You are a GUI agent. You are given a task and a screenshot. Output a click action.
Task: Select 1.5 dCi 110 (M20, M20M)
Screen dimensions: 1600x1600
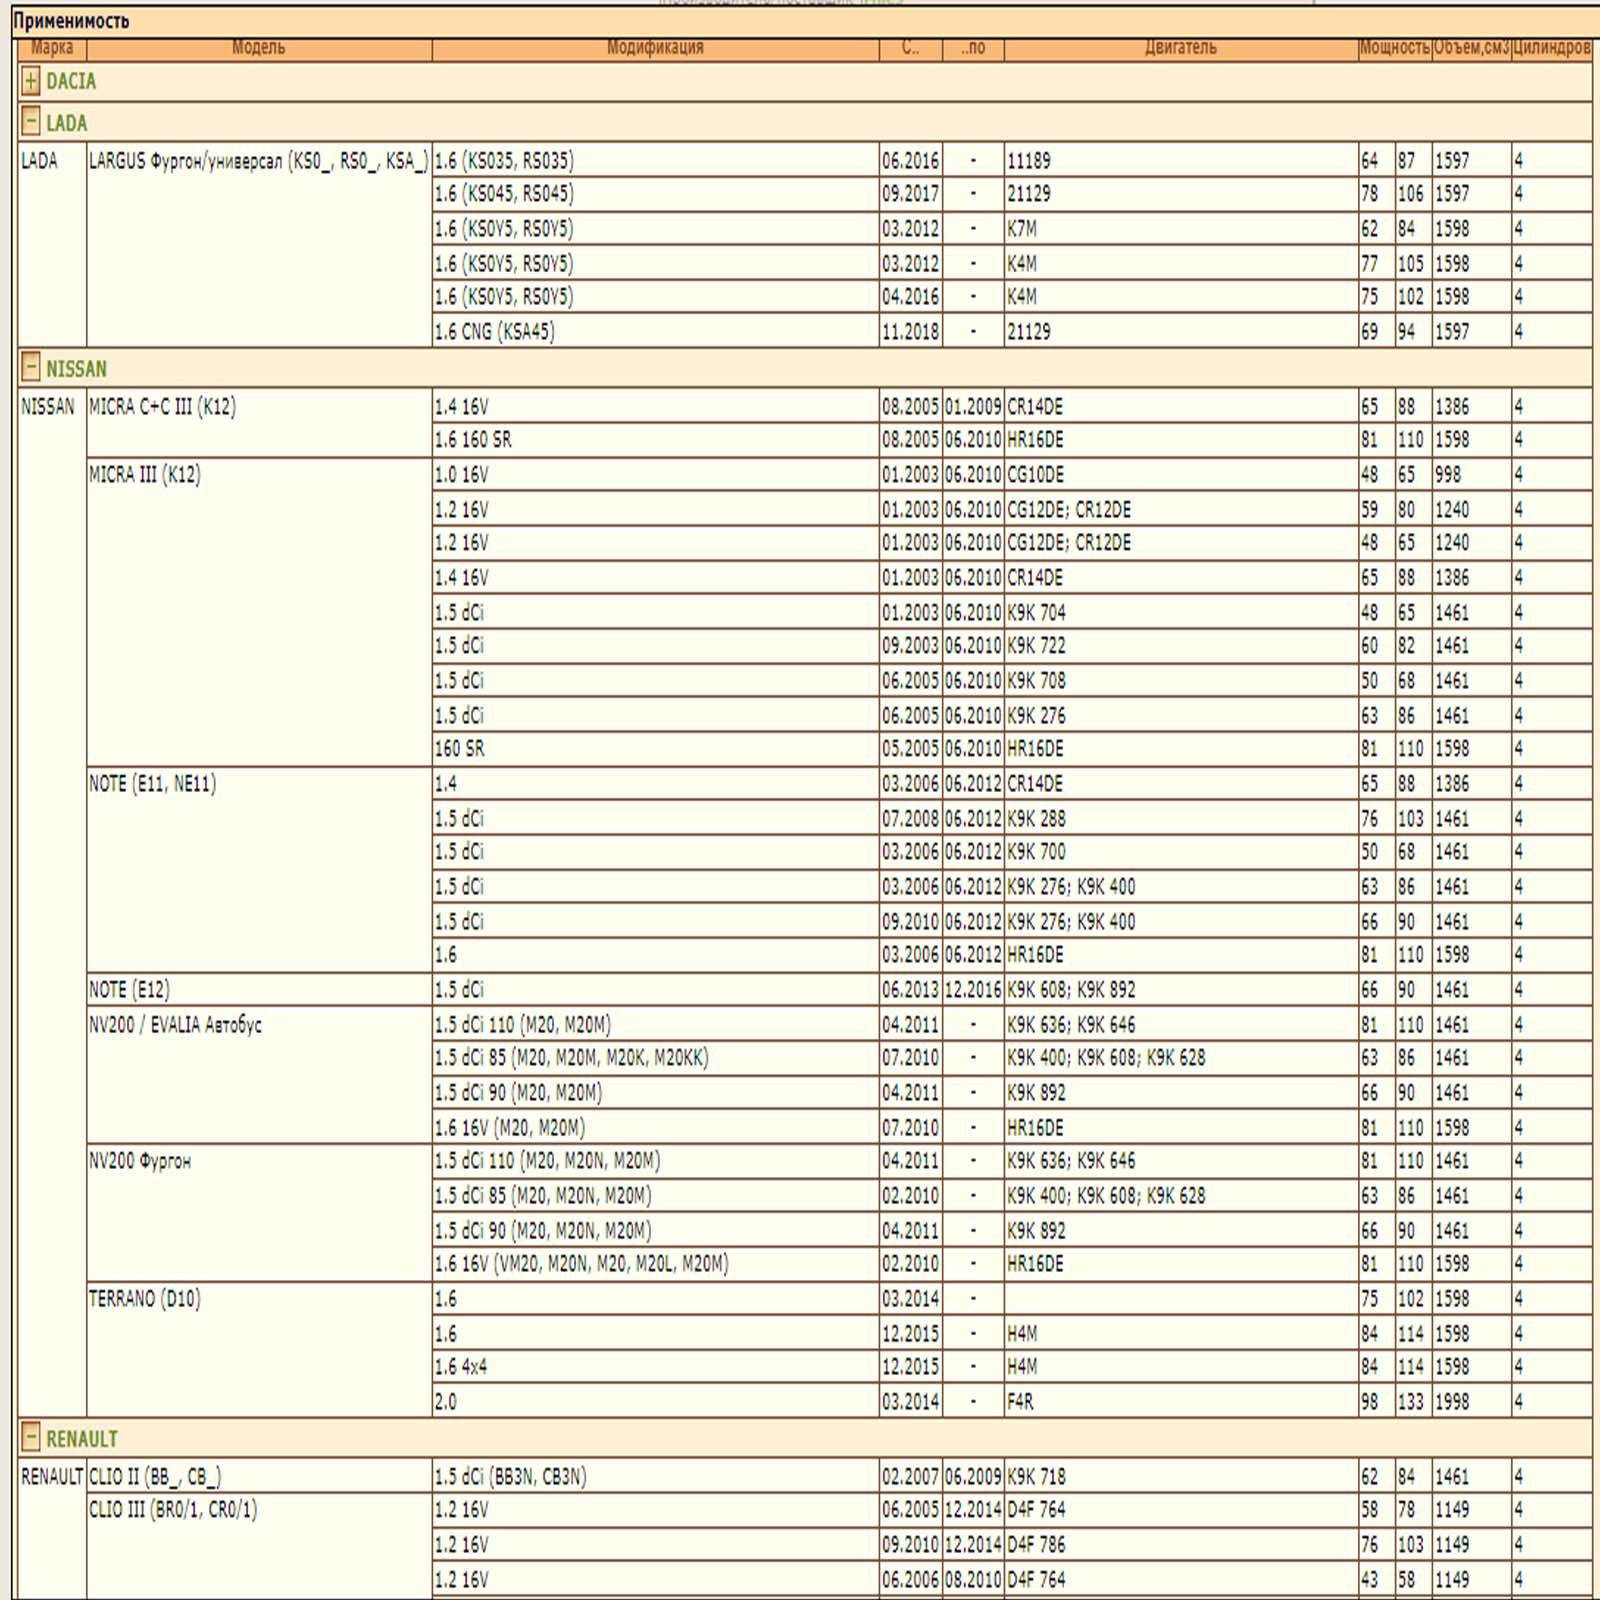pyautogui.click(x=522, y=1025)
